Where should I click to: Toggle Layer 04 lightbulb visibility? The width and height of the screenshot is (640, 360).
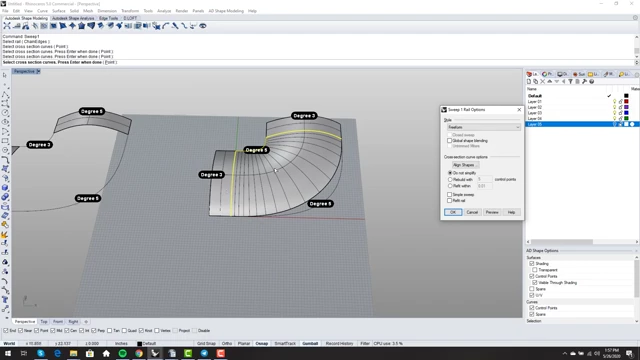614,118
